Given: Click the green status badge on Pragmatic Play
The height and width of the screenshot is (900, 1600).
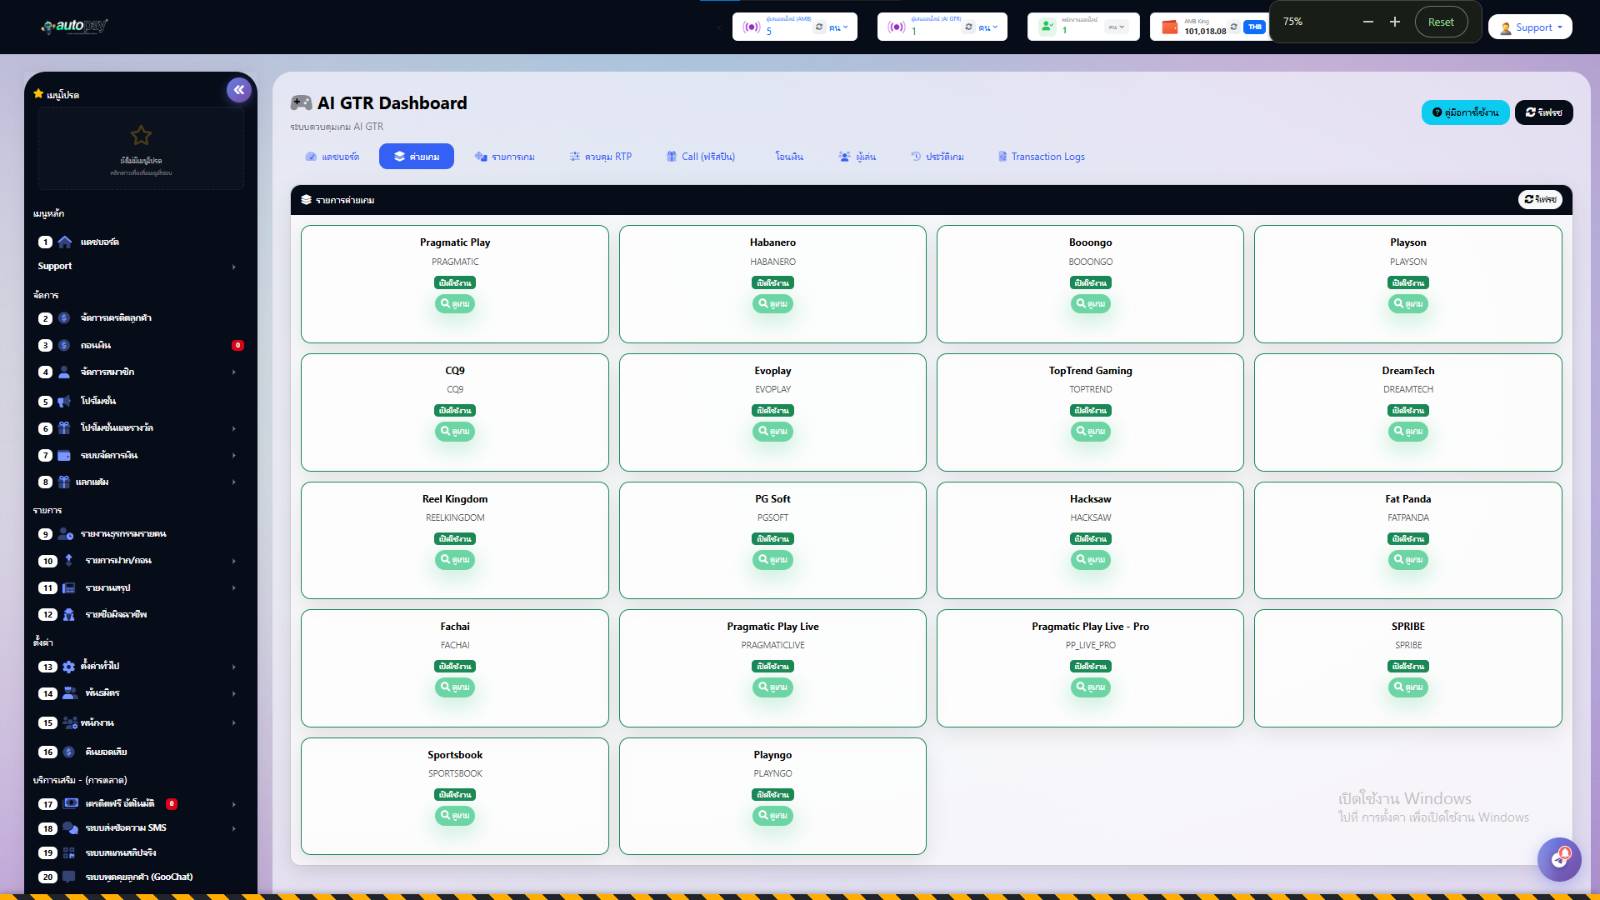Looking at the screenshot, I should pyautogui.click(x=455, y=283).
